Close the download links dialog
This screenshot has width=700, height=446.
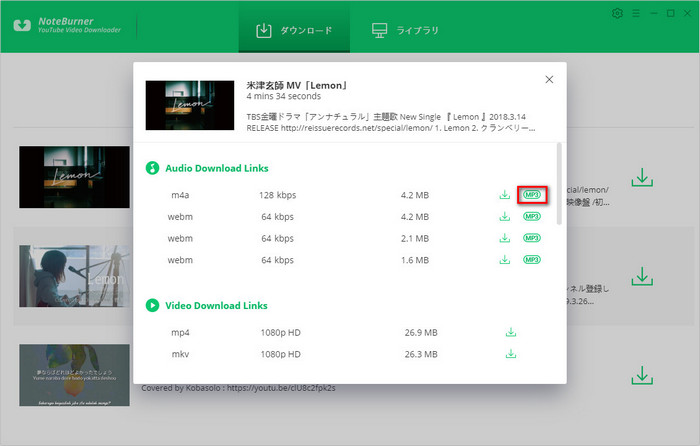[x=549, y=79]
